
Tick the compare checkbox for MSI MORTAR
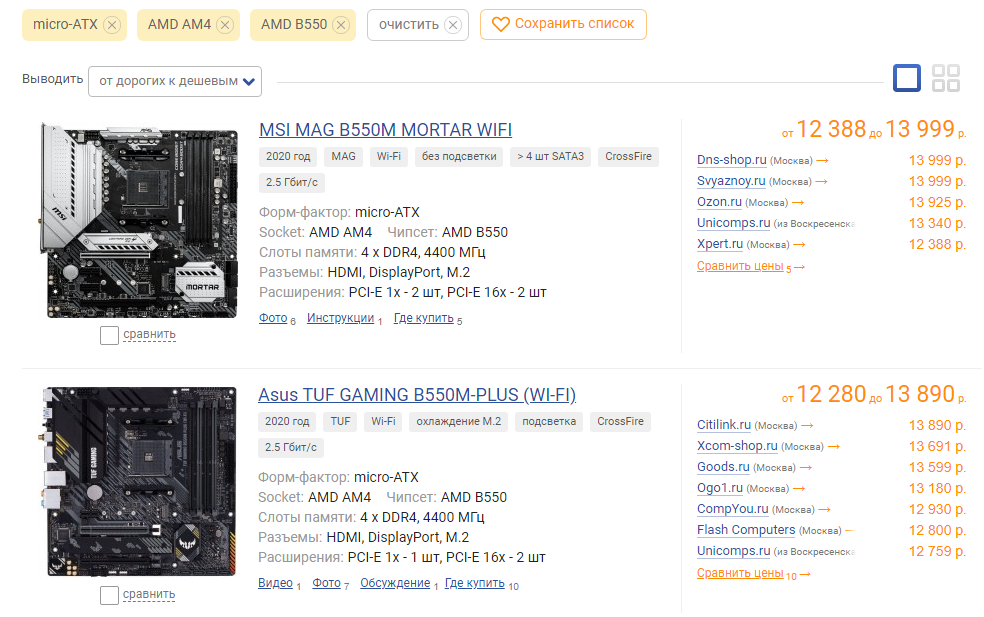click(x=109, y=335)
